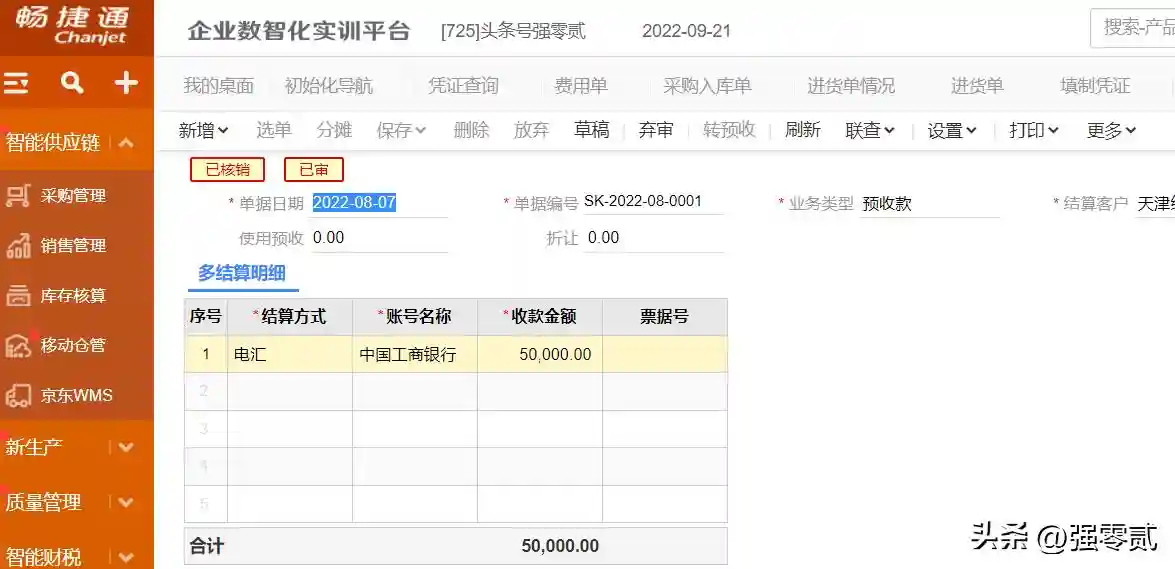Click the 刷新 refresh button
This screenshot has width=1175, height=569.
pos(802,130)
